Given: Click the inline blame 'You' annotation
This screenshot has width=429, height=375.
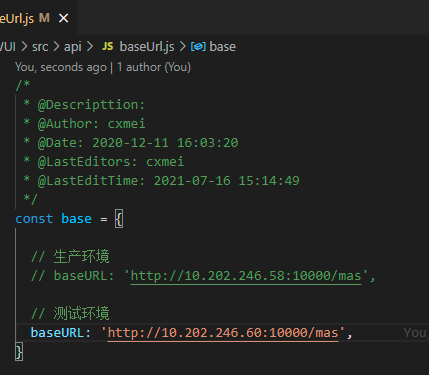Looking at the screenshot, I should pos(415,333).
